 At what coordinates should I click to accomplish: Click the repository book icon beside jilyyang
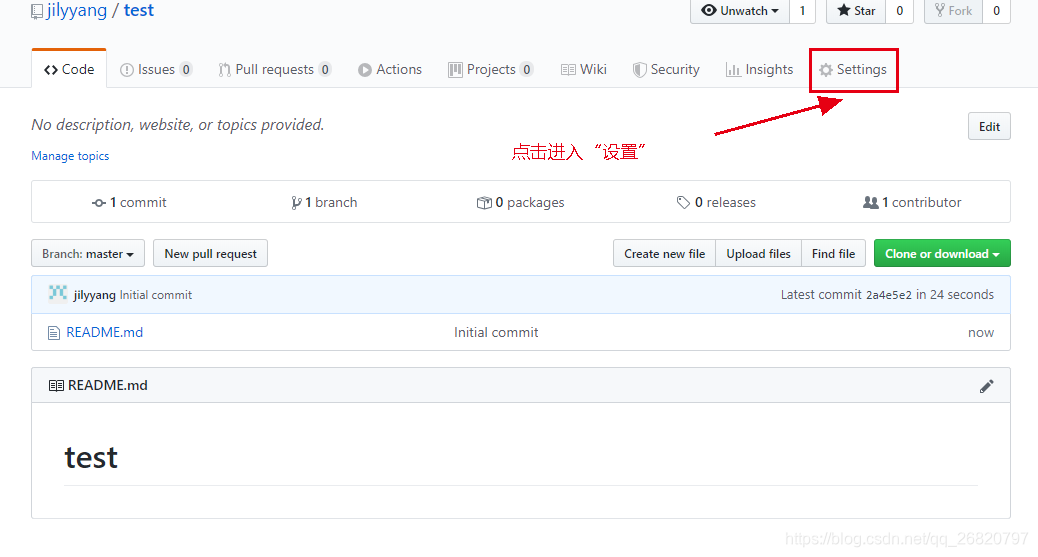coord(37,11)
